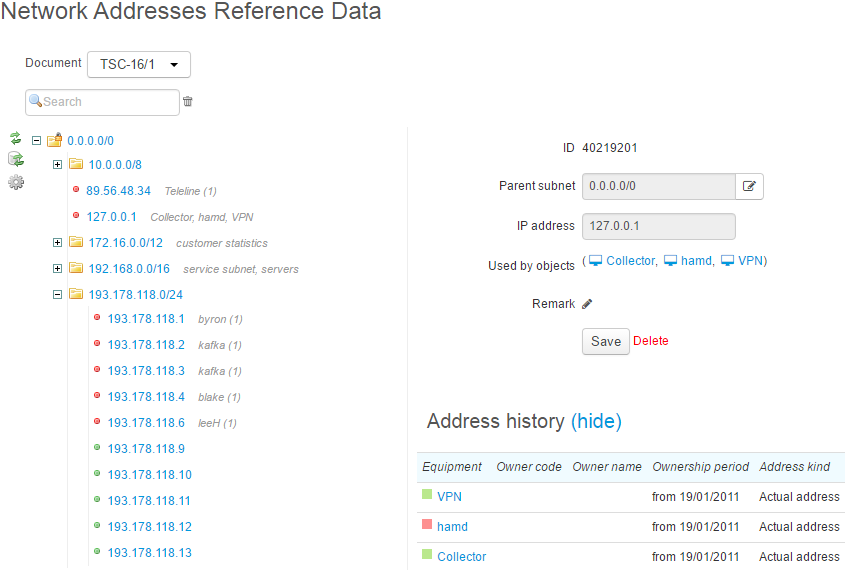The height and width of the screenshot is (570, 848).
Task: Select subnet 192.168.0.0/16
Action: click(129, 269)
